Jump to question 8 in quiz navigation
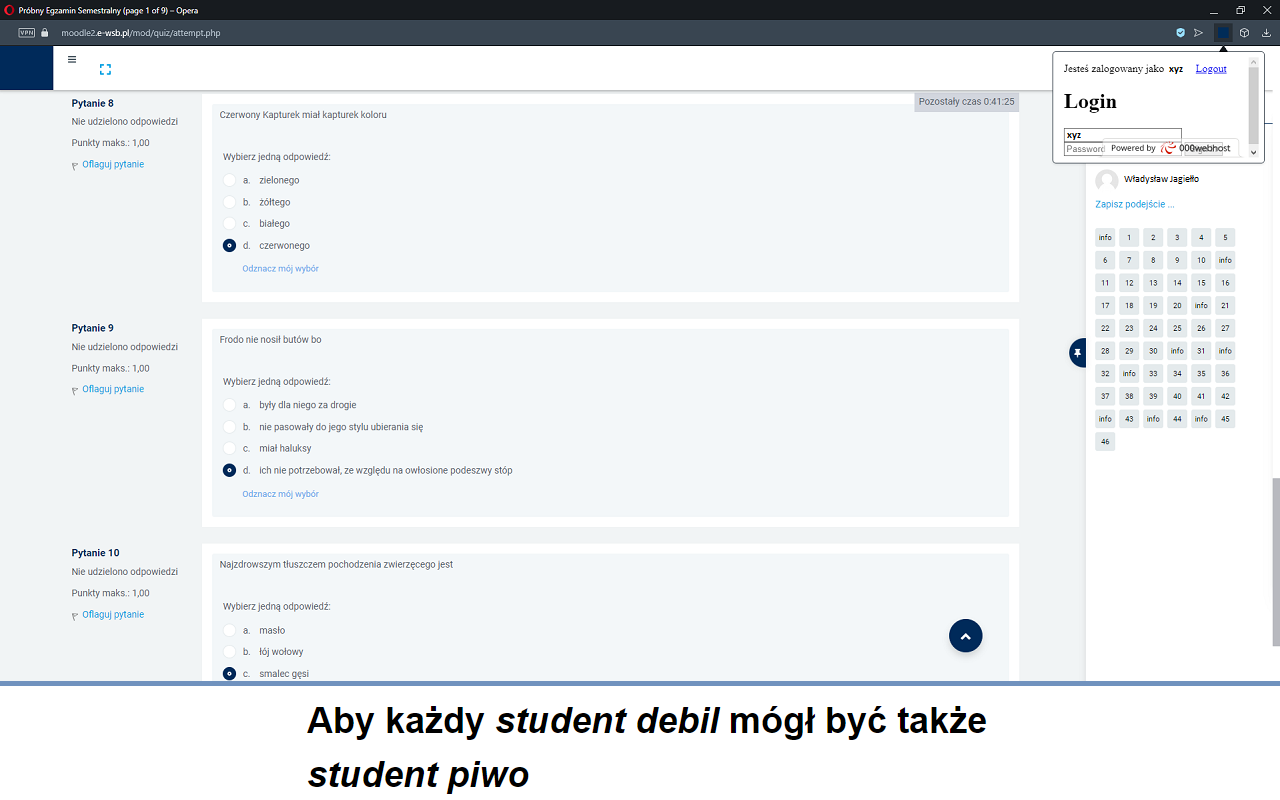Viewport: 1280px width, 800px height. tap(1153, 260)
